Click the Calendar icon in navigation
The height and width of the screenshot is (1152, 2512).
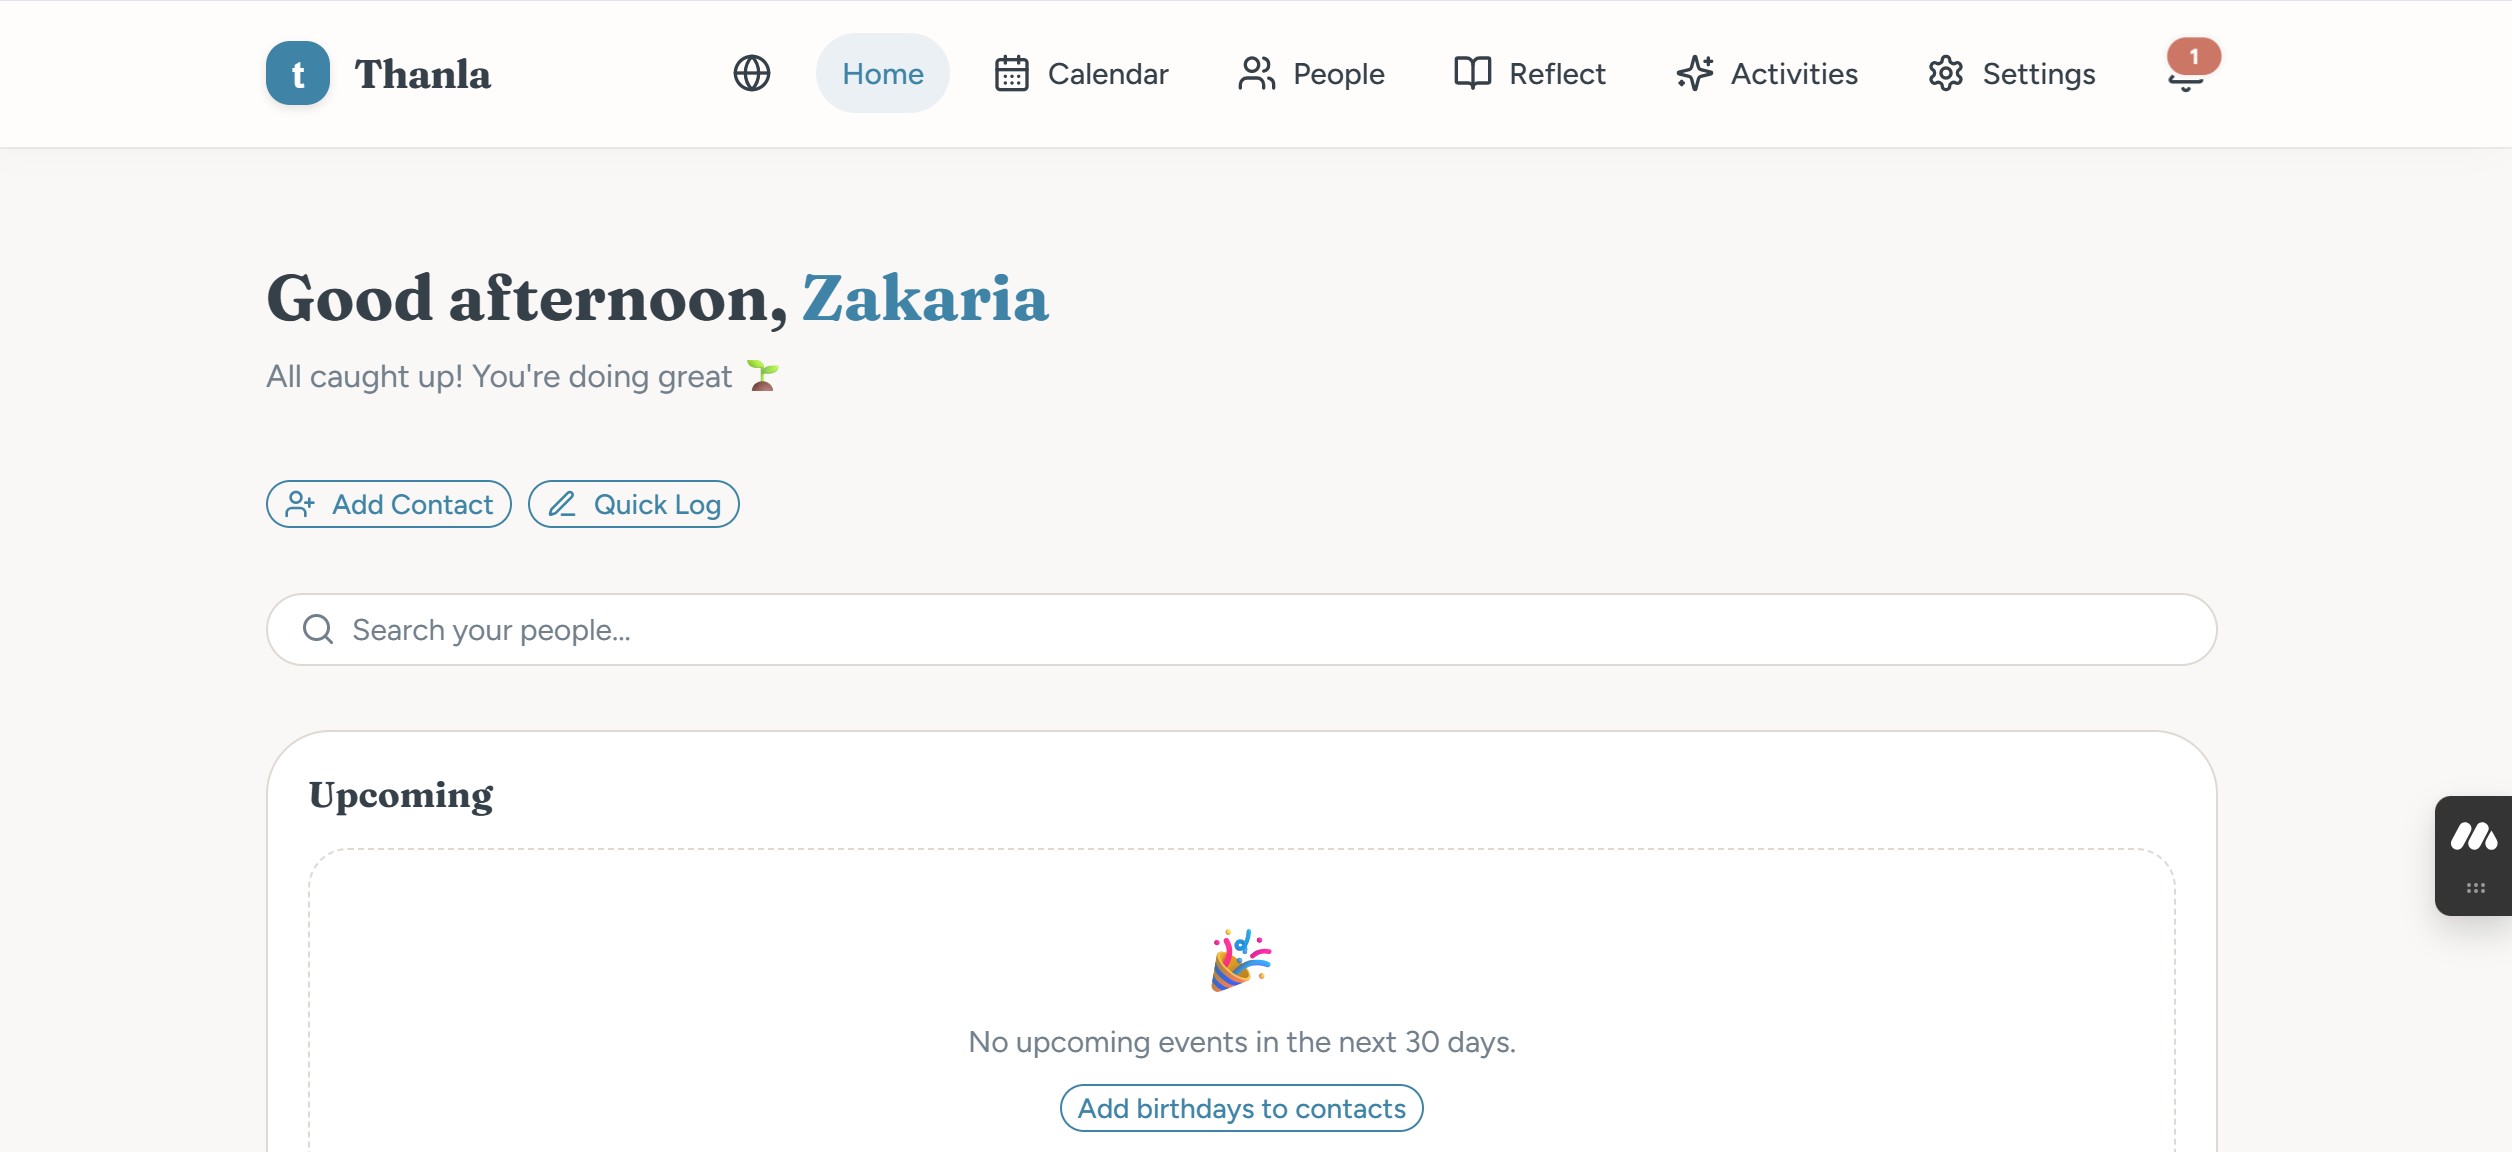coord(1011,73)
